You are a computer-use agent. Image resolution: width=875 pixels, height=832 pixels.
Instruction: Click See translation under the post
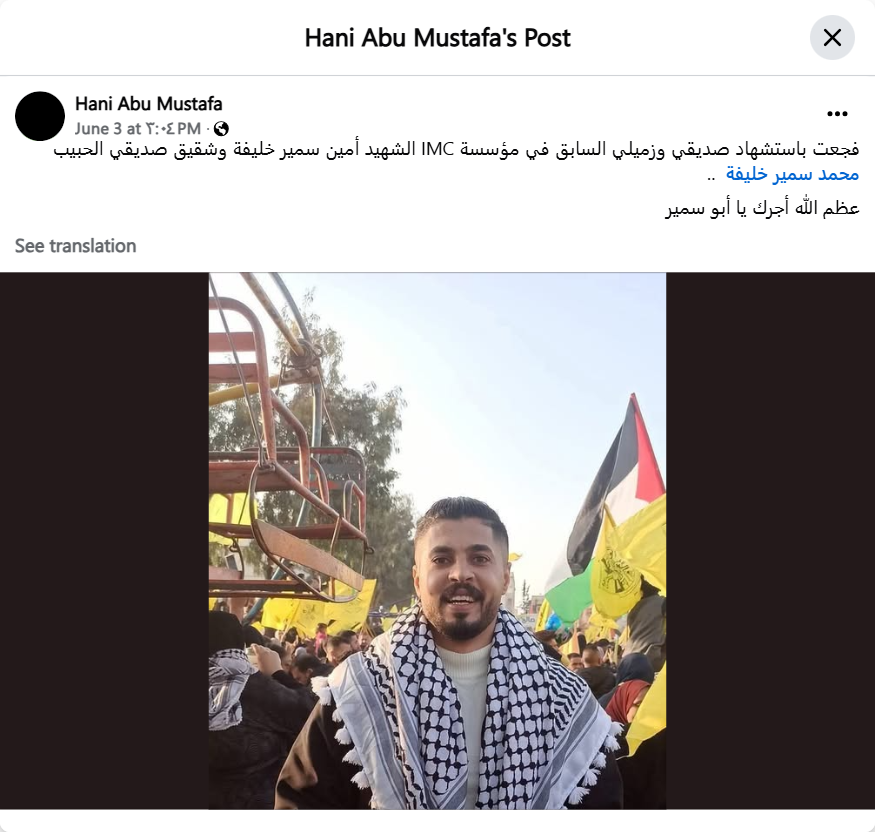pyautogui.click(x=75, y=246)
